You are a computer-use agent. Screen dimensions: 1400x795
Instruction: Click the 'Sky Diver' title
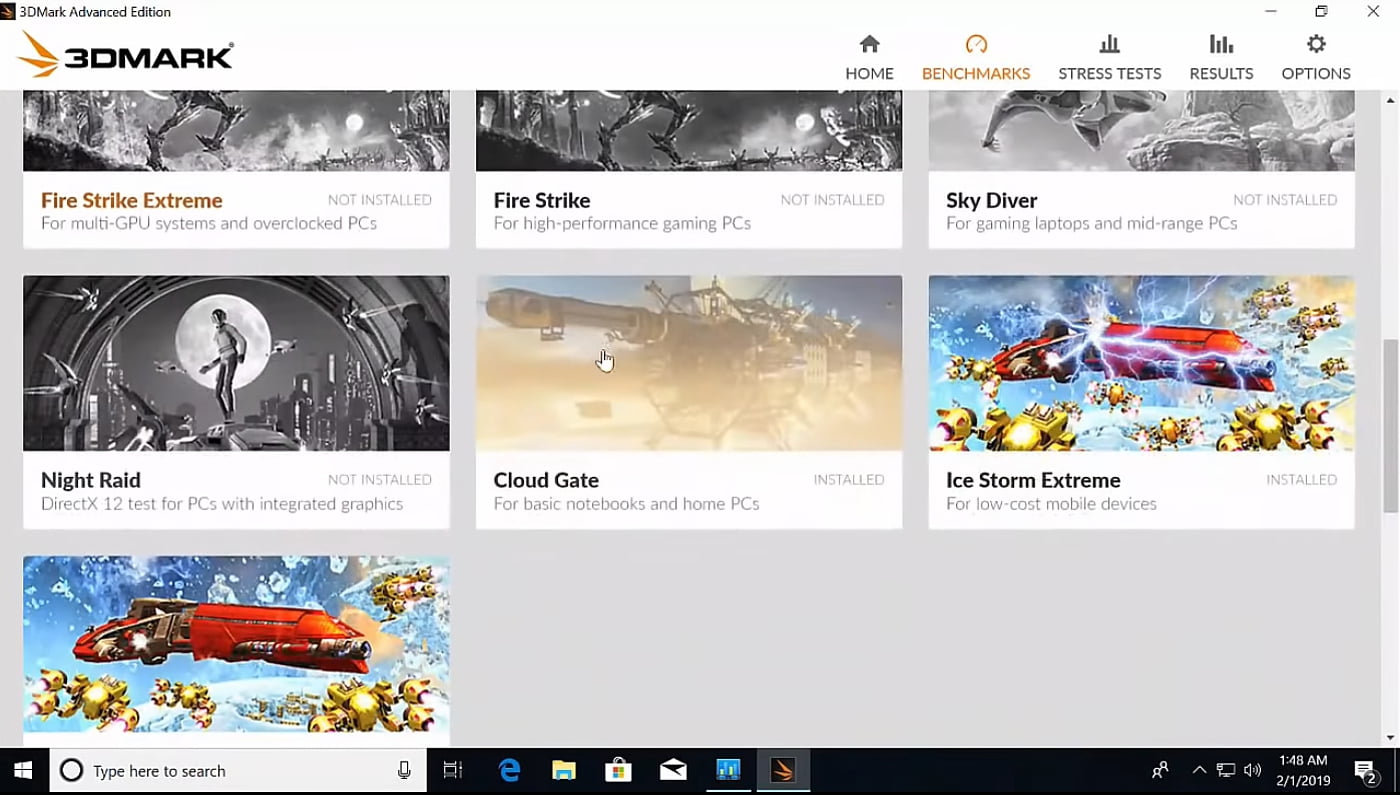pyautogui.click(x=991, y=200)
